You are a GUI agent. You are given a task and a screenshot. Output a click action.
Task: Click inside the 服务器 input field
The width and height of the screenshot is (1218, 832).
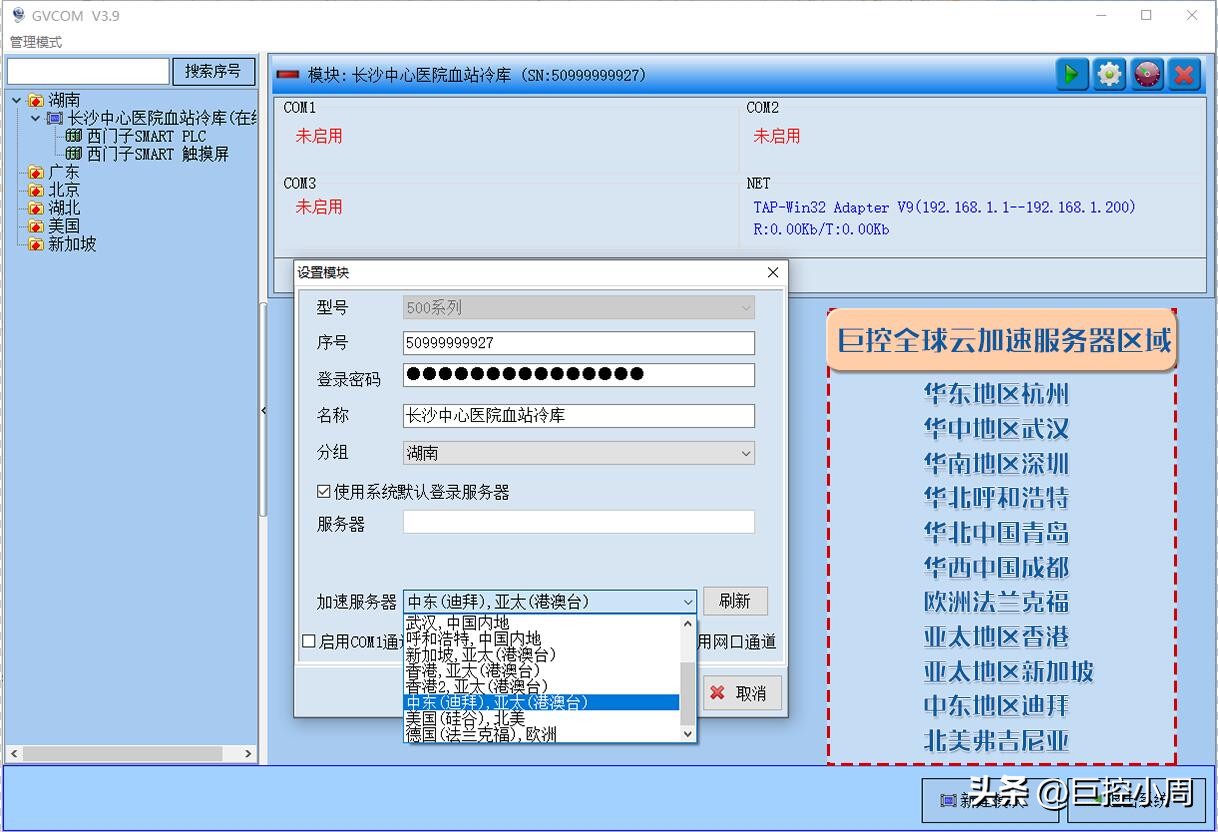[578, 521]
